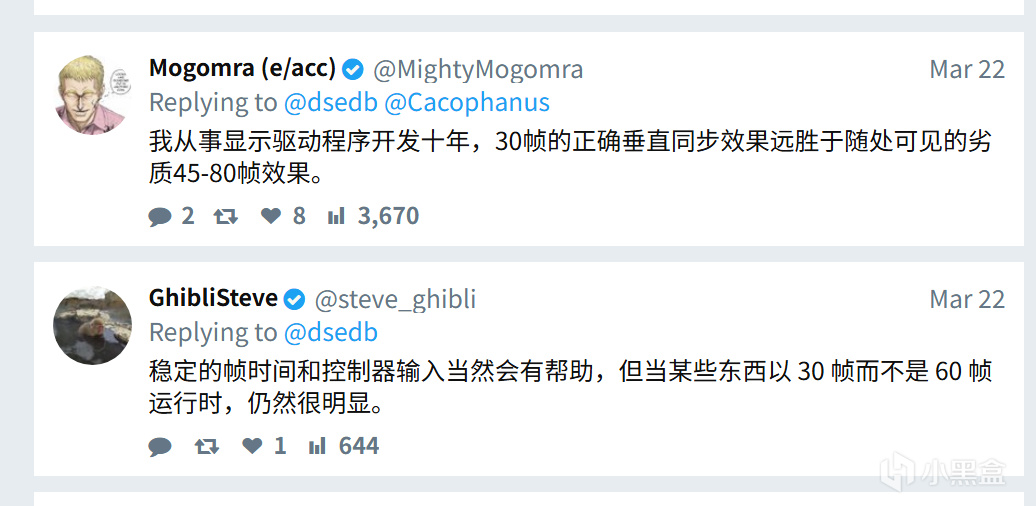Retweet GhibliSteve's tweet
The width and height of the screenshot is (1036, 506).
click(207, 446)
